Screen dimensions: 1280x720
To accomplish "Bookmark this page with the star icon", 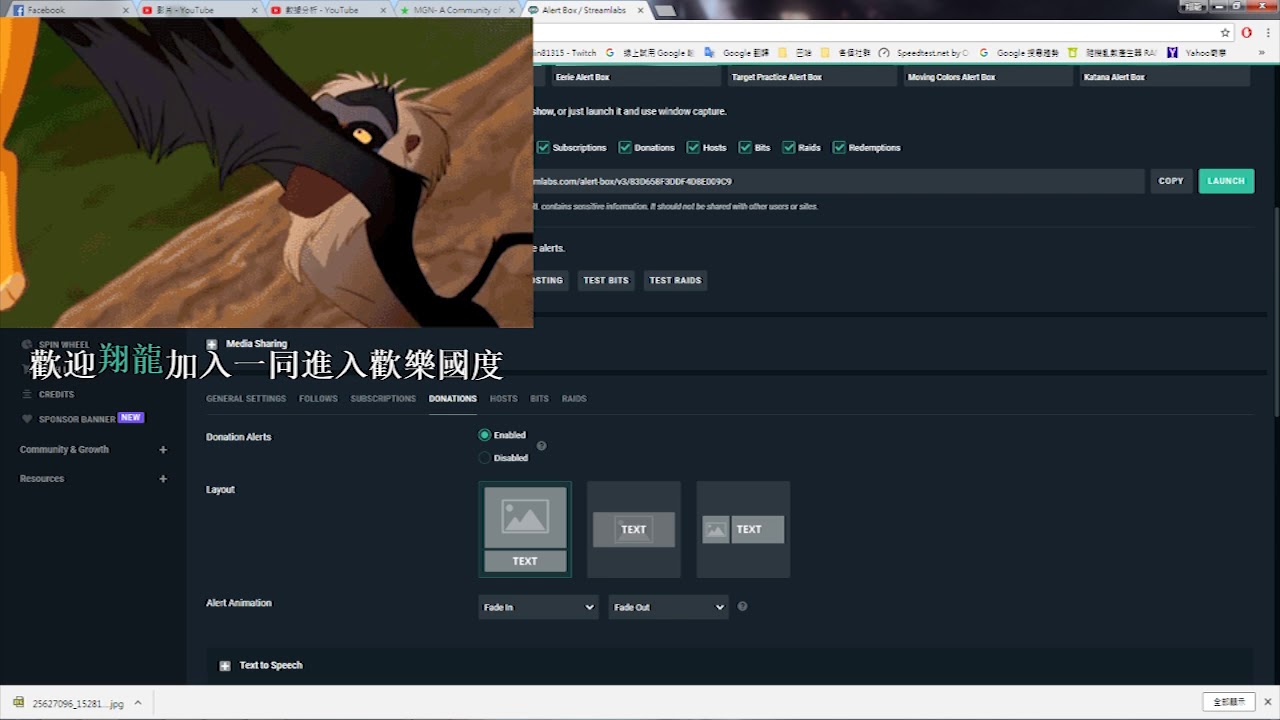I will click(1225, 32).
